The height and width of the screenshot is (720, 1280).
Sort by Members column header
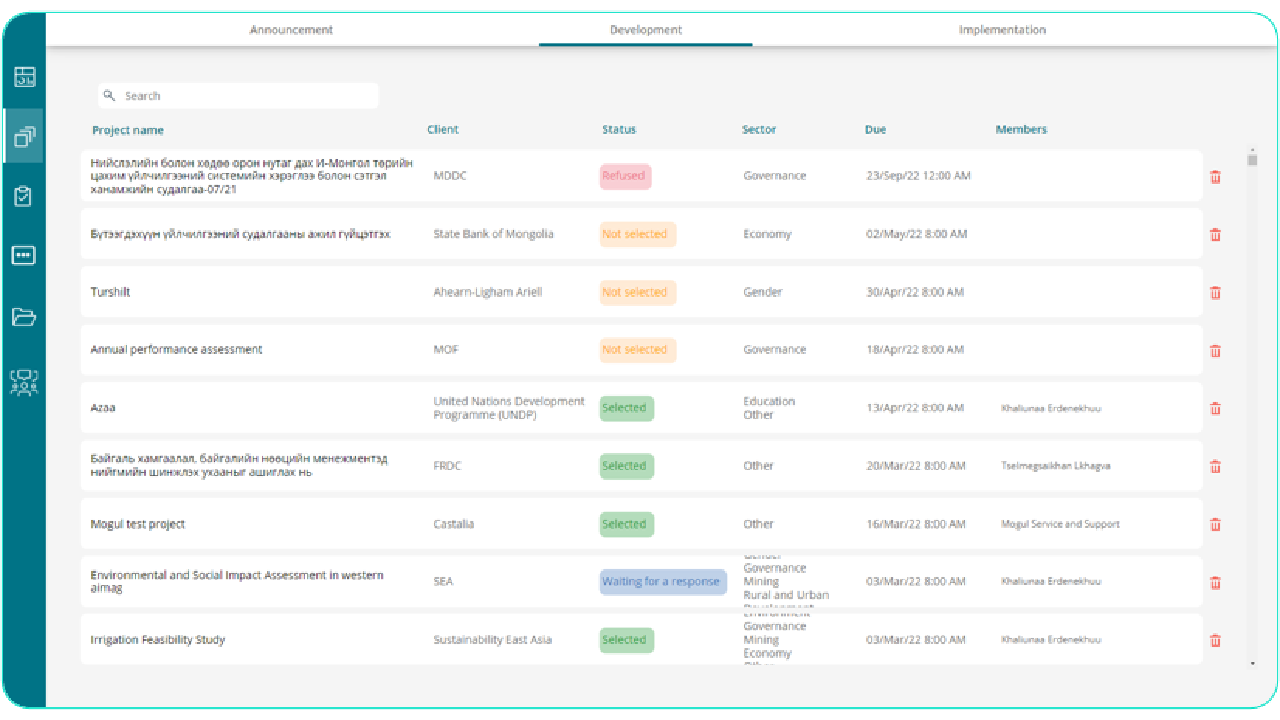tap(1021, 130)
